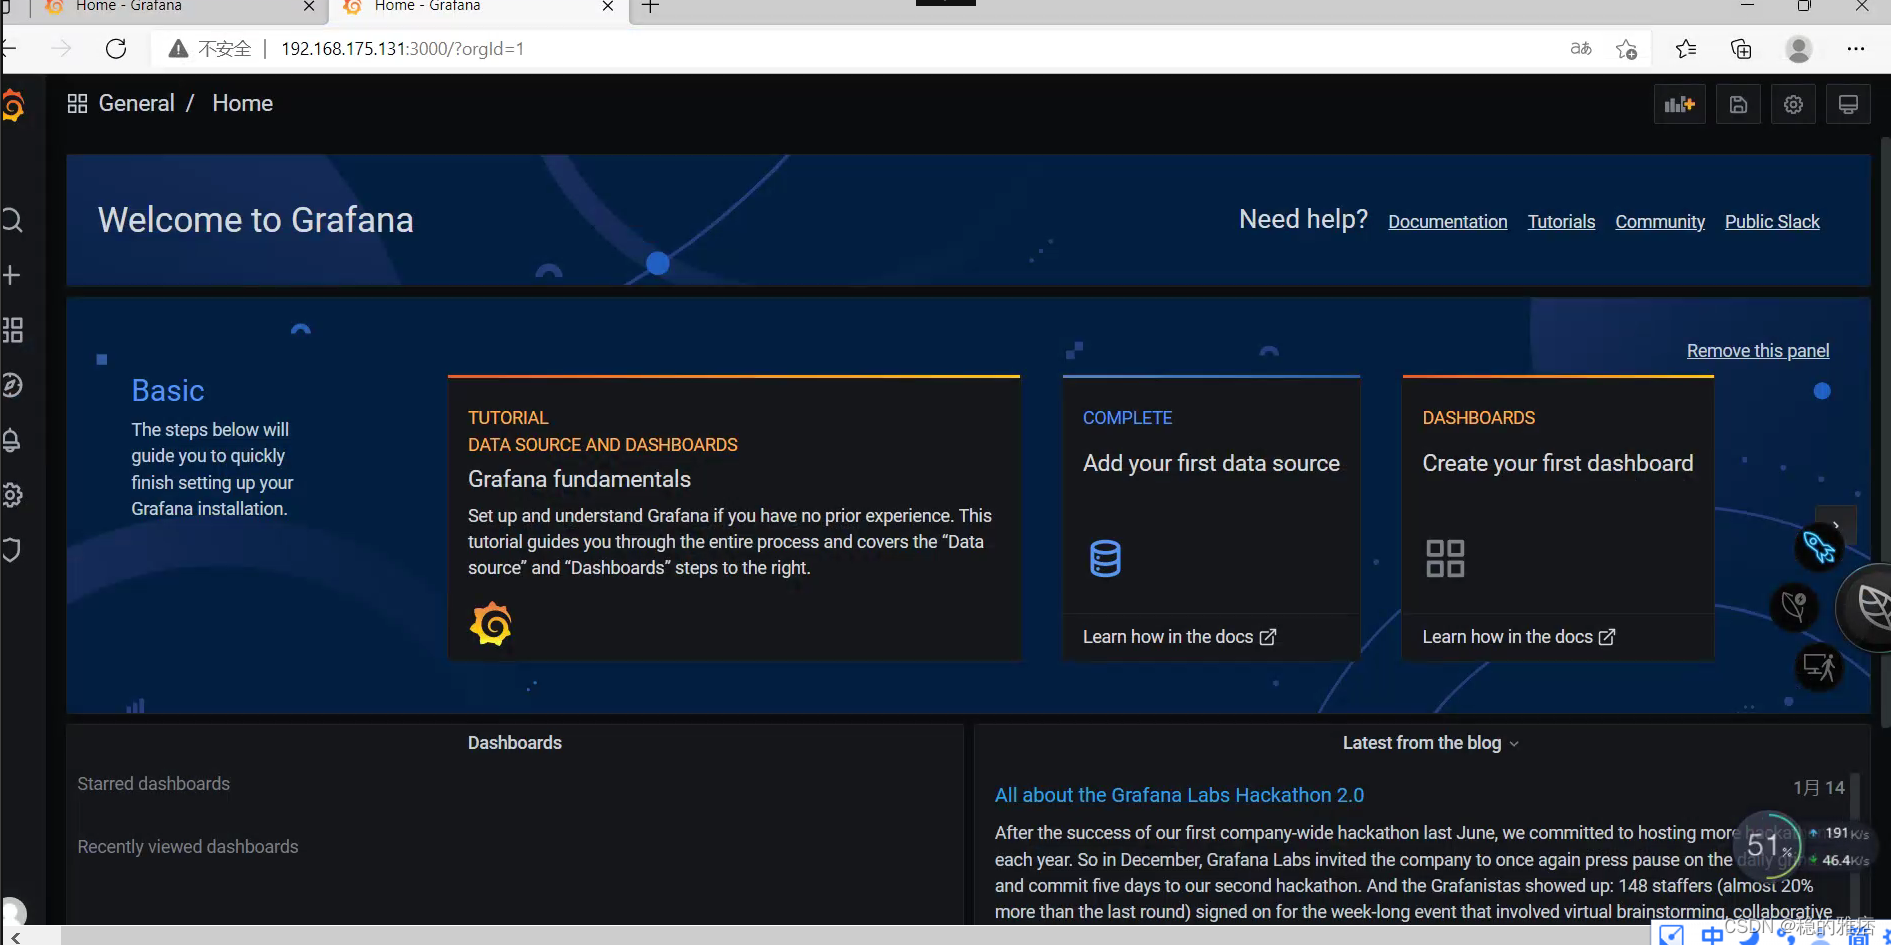
Task: Click the Grafana logo in tutorial card
Action: 490,624
